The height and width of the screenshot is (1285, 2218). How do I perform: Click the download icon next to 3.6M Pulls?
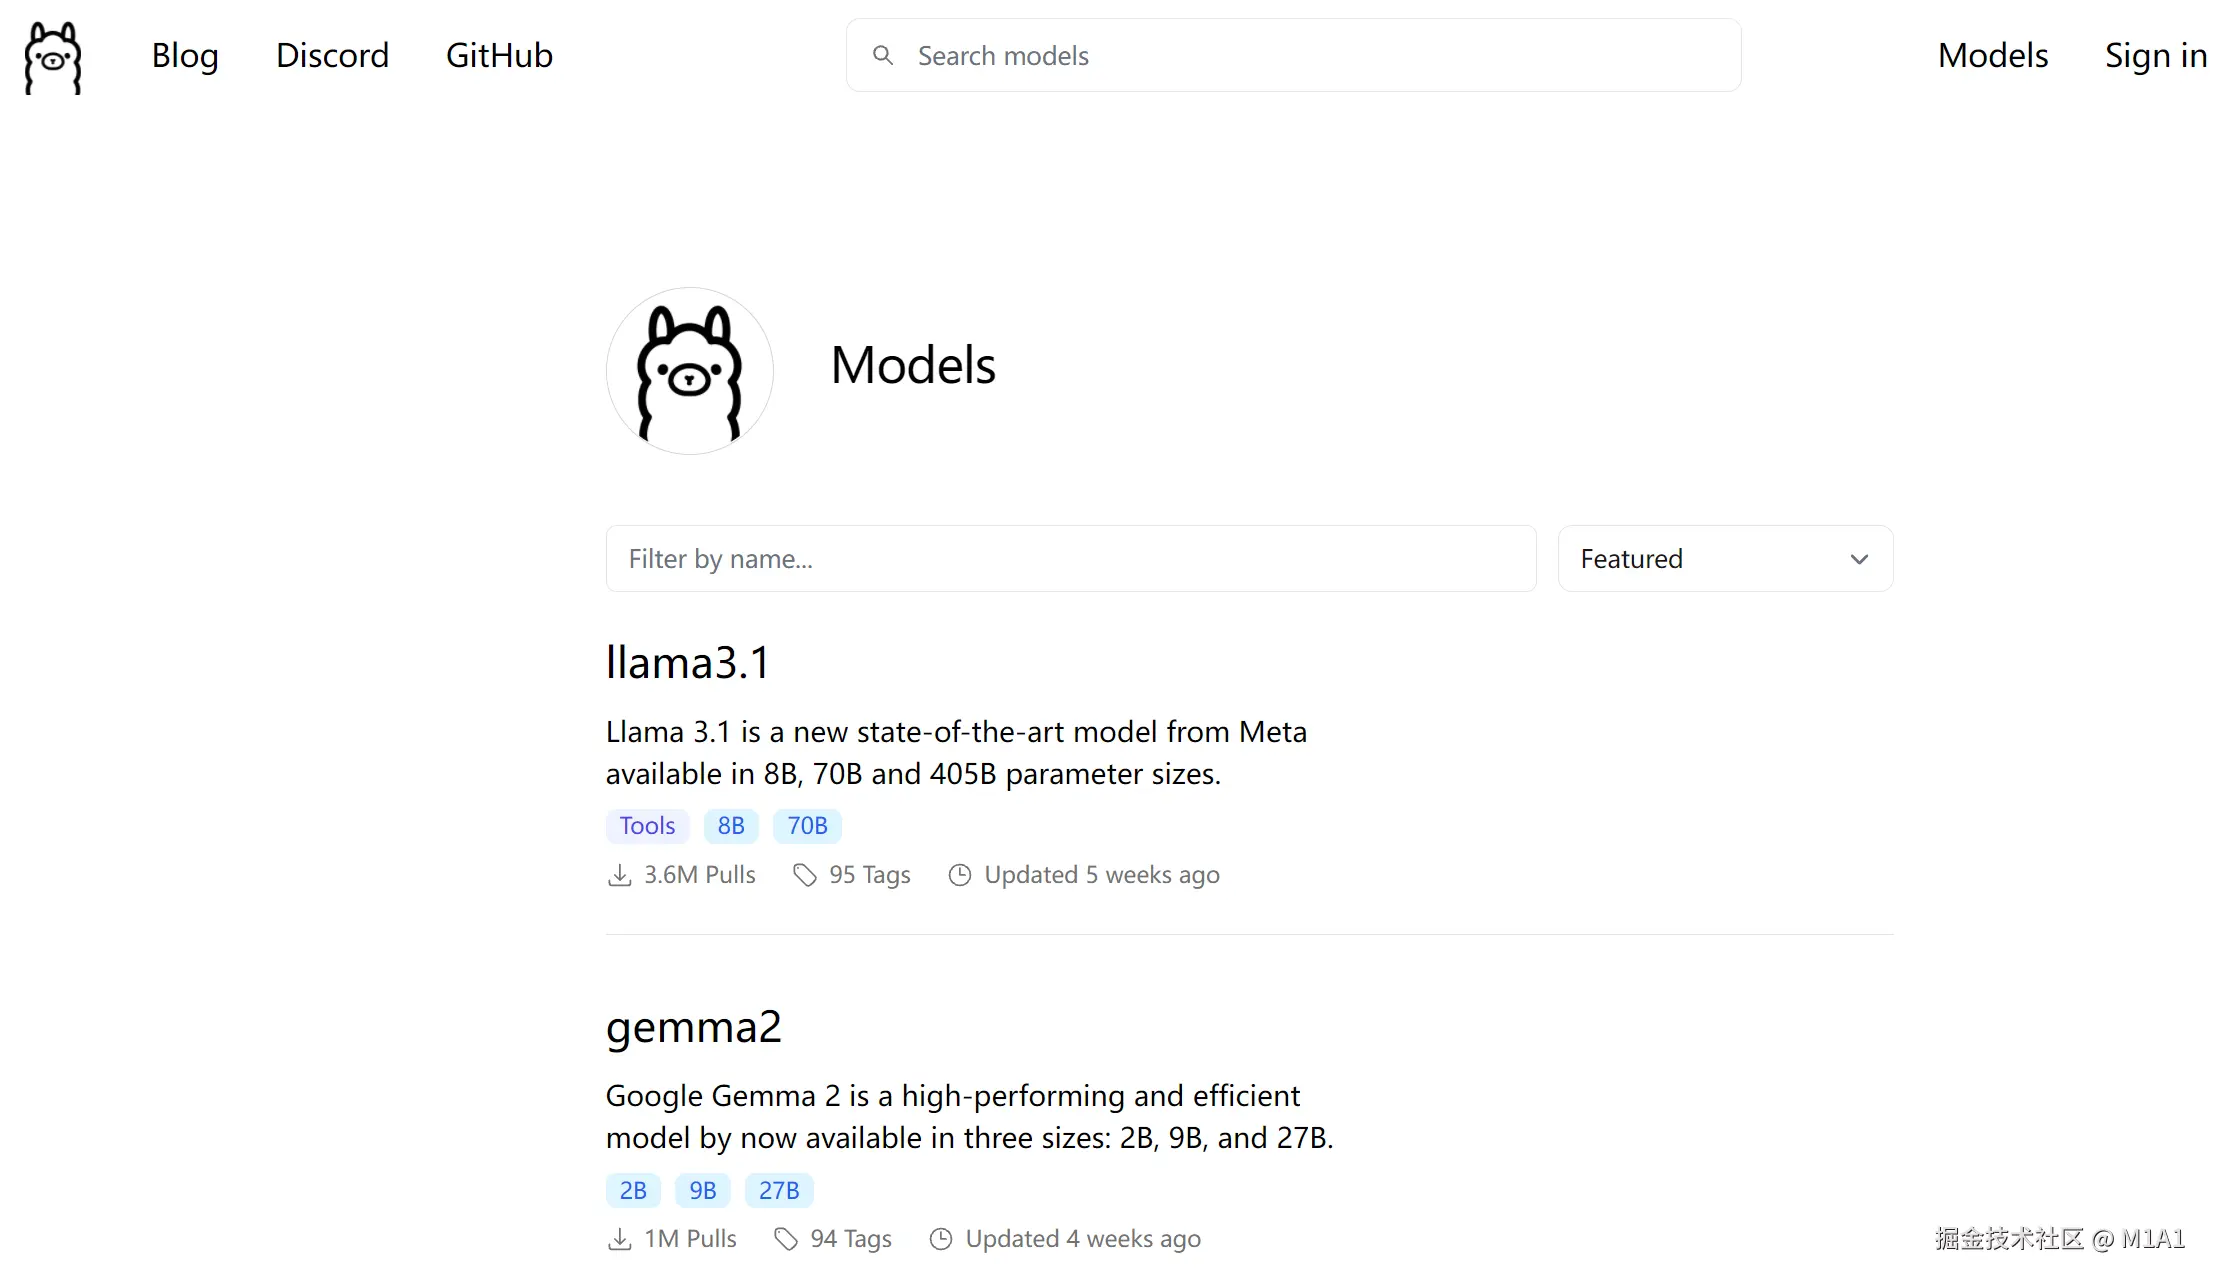click(x=620, y=875)
